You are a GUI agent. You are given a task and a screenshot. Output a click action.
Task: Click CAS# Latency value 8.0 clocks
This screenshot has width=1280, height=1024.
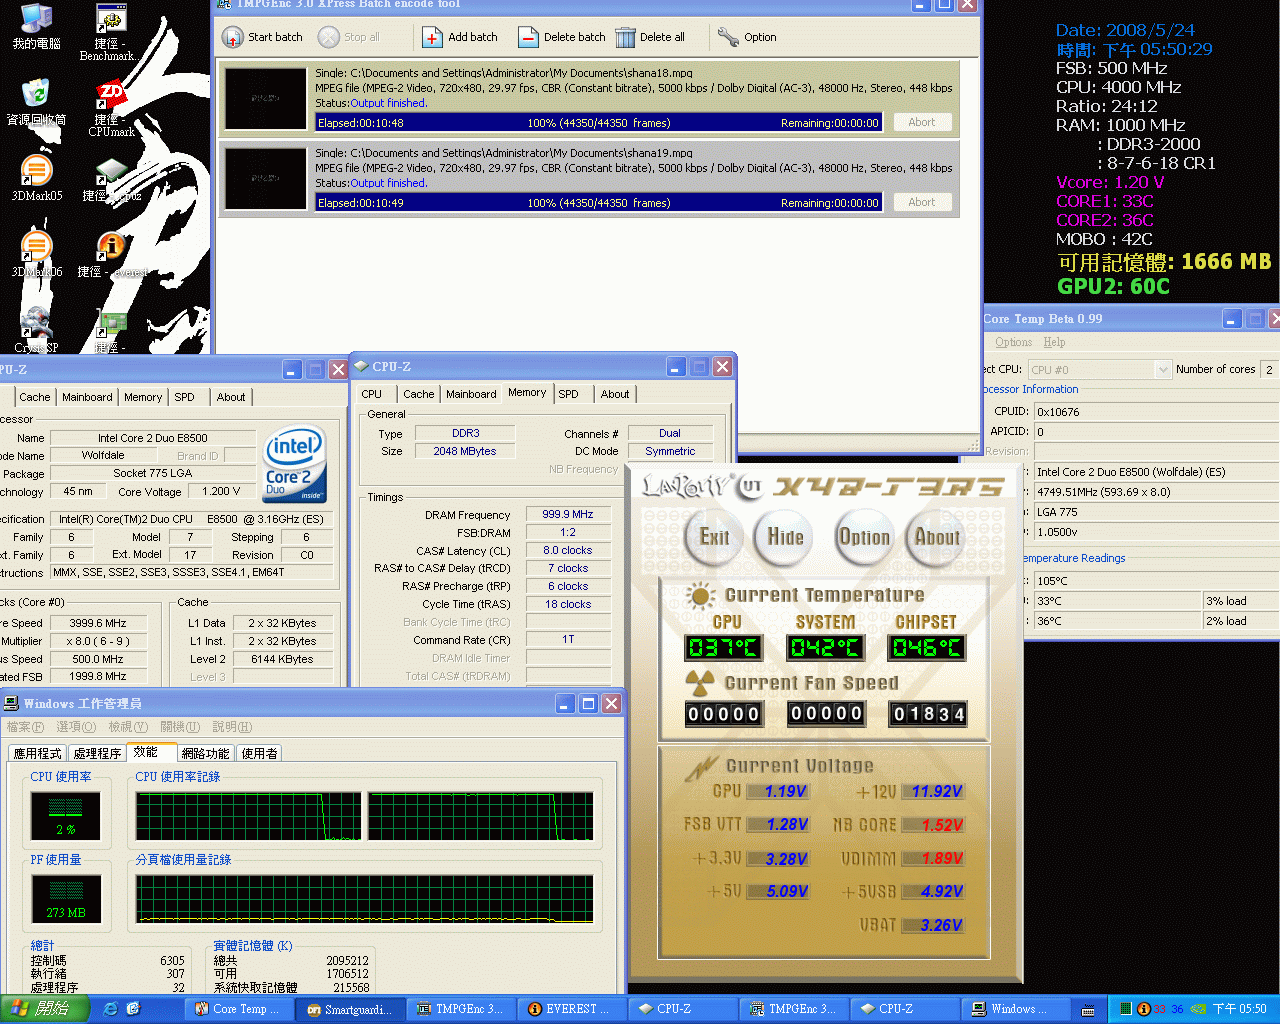tap(568, 550)
